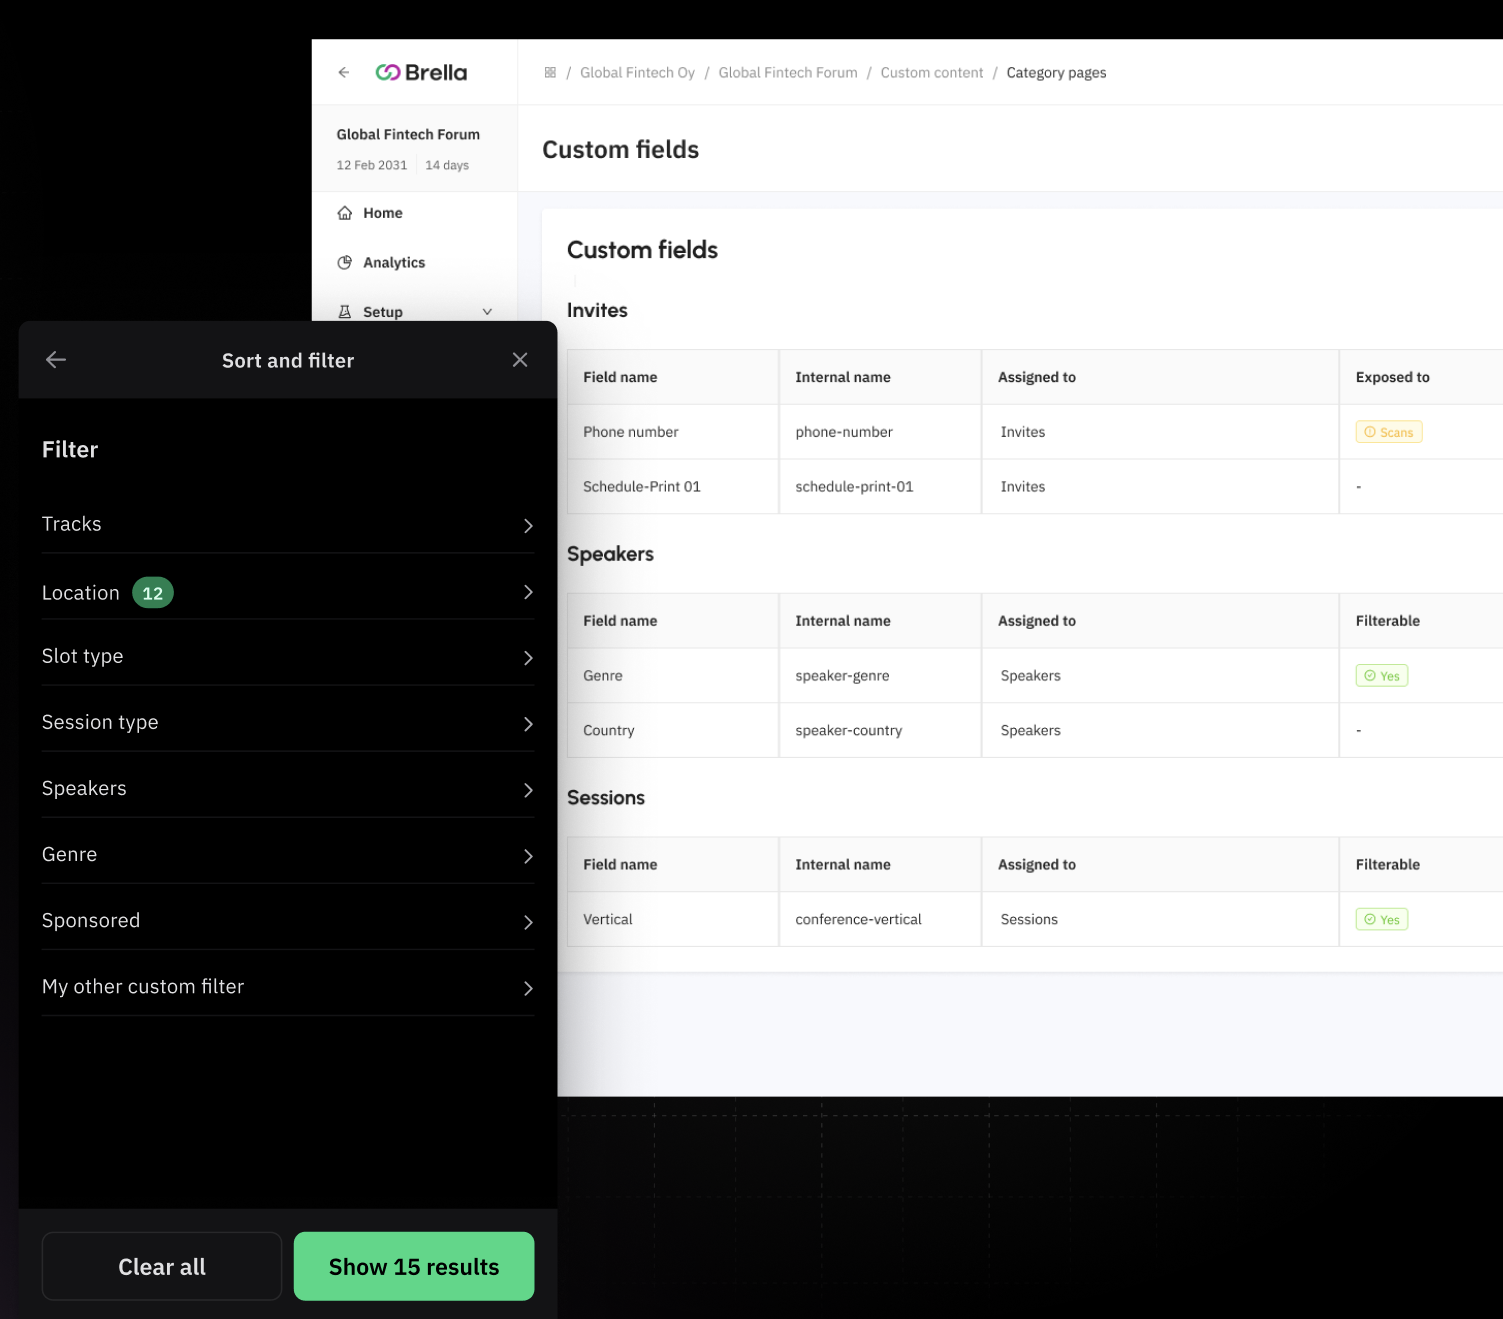Image resolution: width=1503 pixels, height=1319 pixels.
Task: Click the Analytics pie chart icon
Action: point(345,262)
